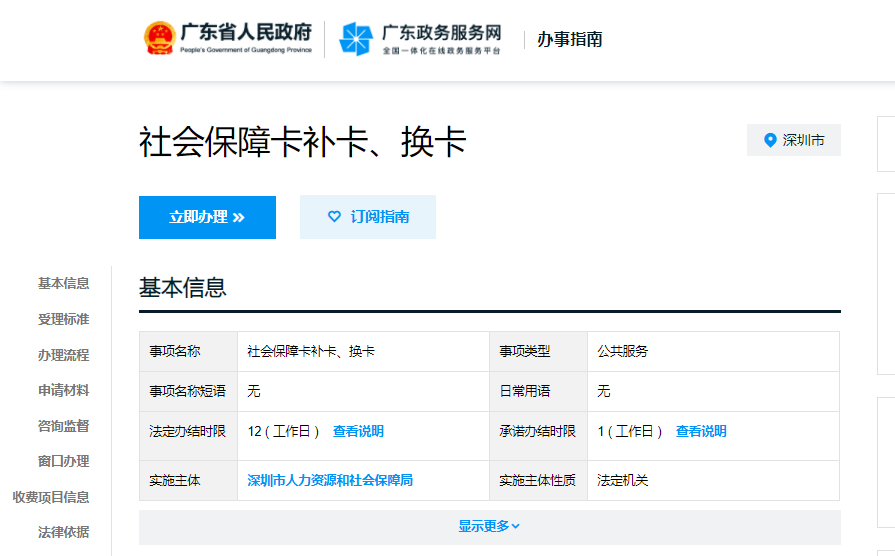Open the 深圳市 location selector

tap(793, 140)
